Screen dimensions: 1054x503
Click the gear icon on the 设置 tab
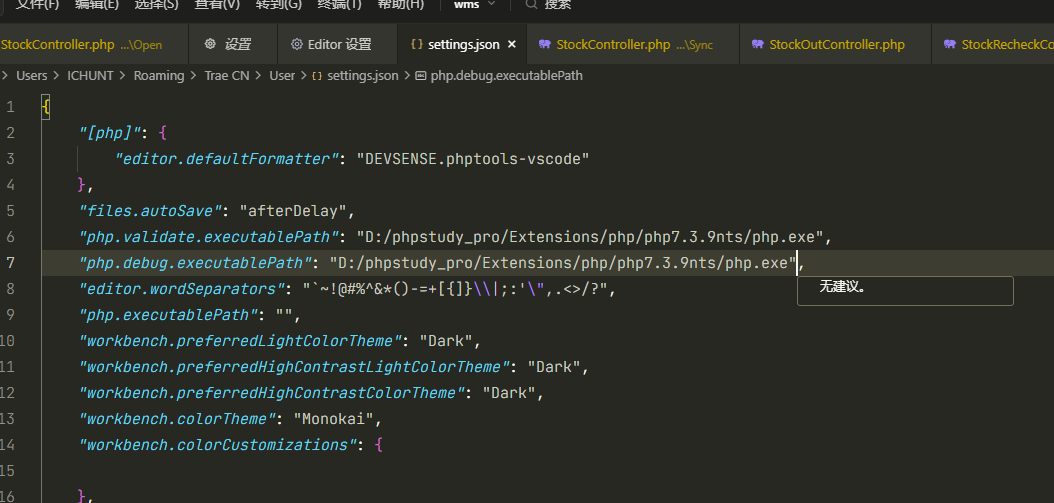[210, 44]
